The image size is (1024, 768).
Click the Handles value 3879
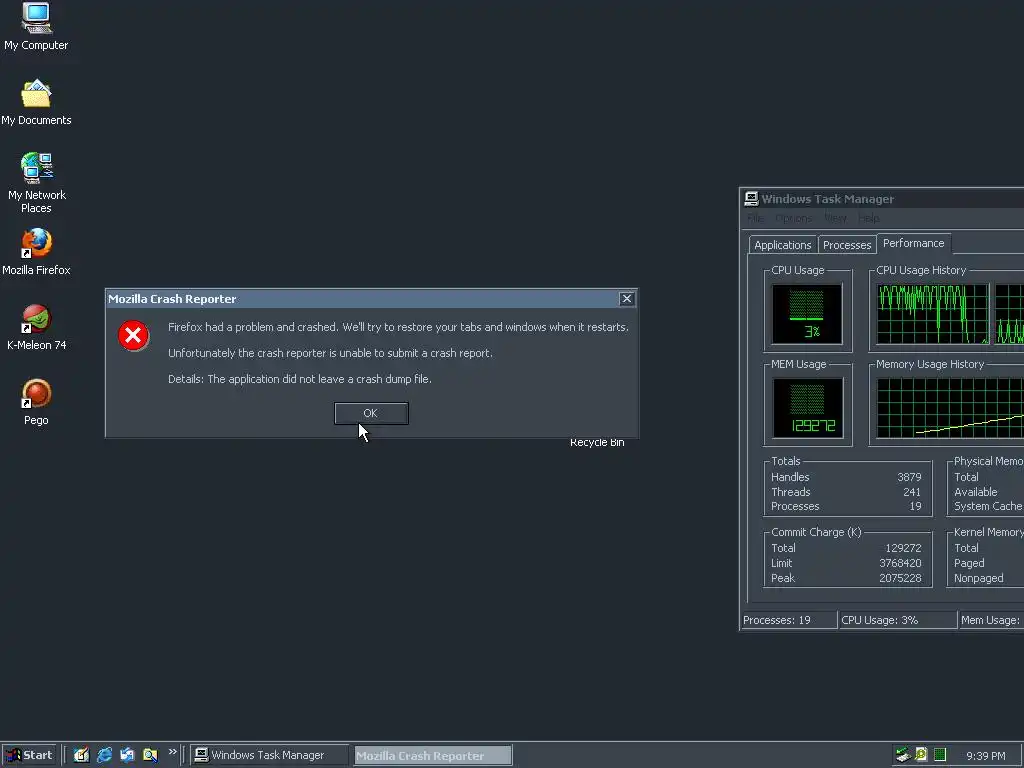pos(909,477)
